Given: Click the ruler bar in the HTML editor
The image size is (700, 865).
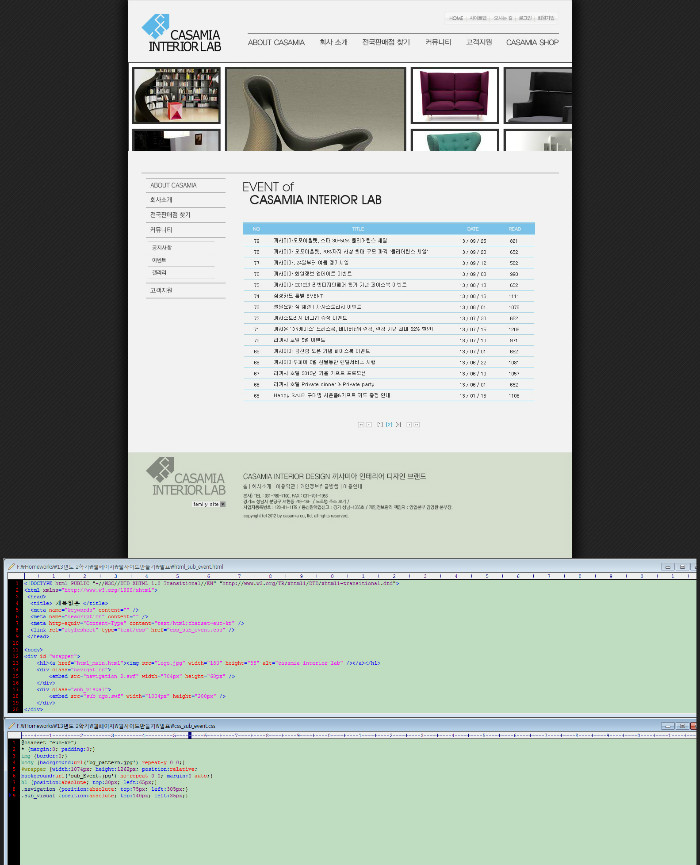Looking at the screenshot, I should pyautogui.click(x=350, y=576).
